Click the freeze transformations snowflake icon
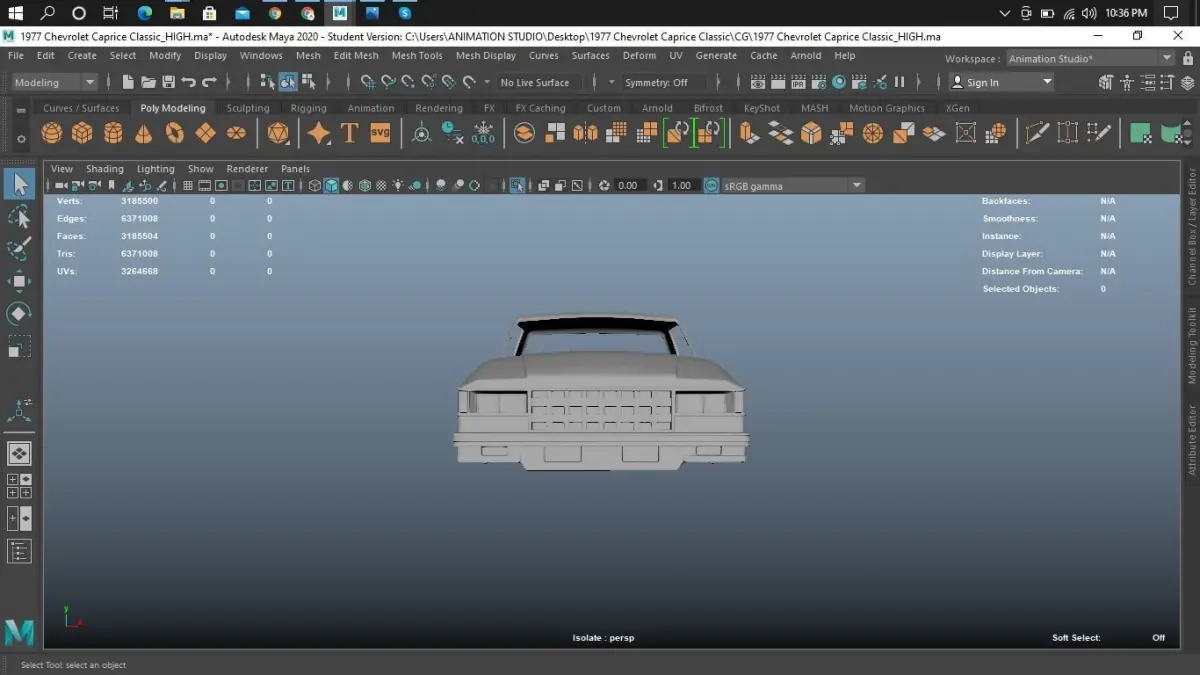1200x675 pixels. [x=483, y=132]
